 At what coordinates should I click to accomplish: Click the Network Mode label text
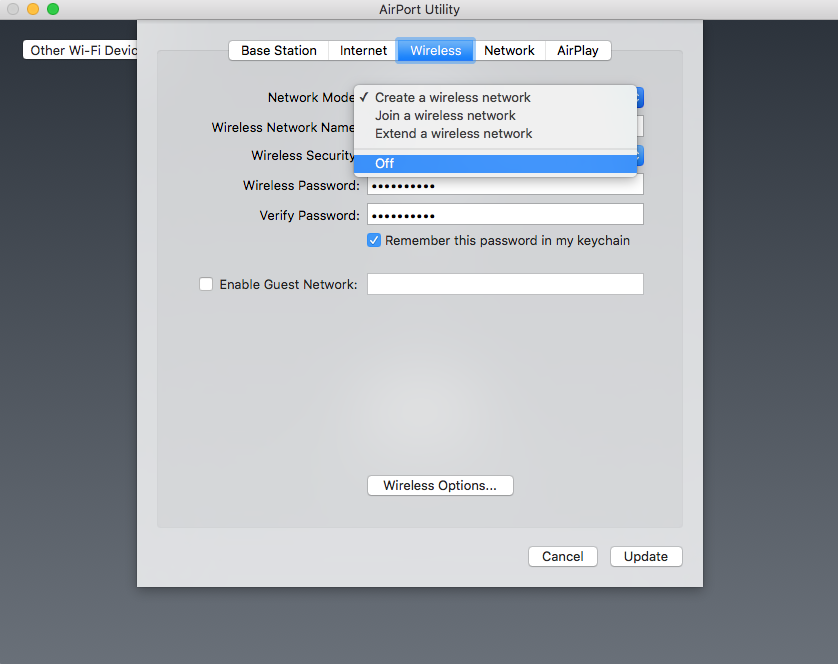pyautogui.click(x=311, y=97)
